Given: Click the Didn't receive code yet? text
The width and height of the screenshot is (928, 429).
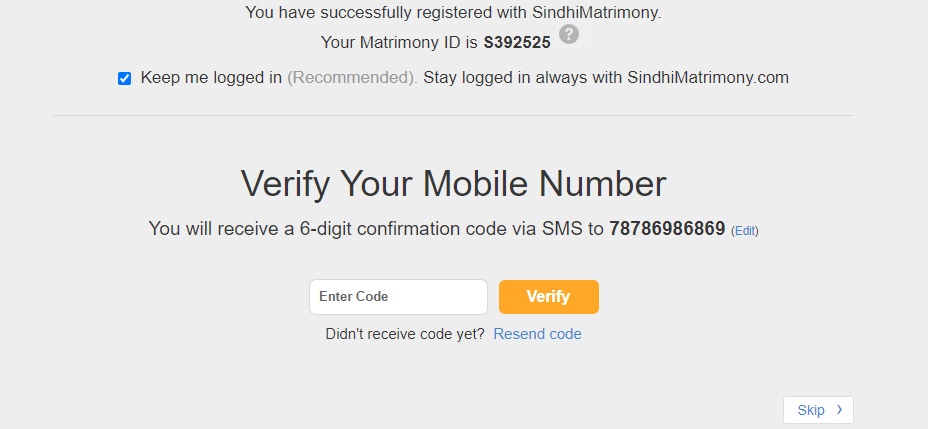Looking at the screenshot, I should pos(405,334).
